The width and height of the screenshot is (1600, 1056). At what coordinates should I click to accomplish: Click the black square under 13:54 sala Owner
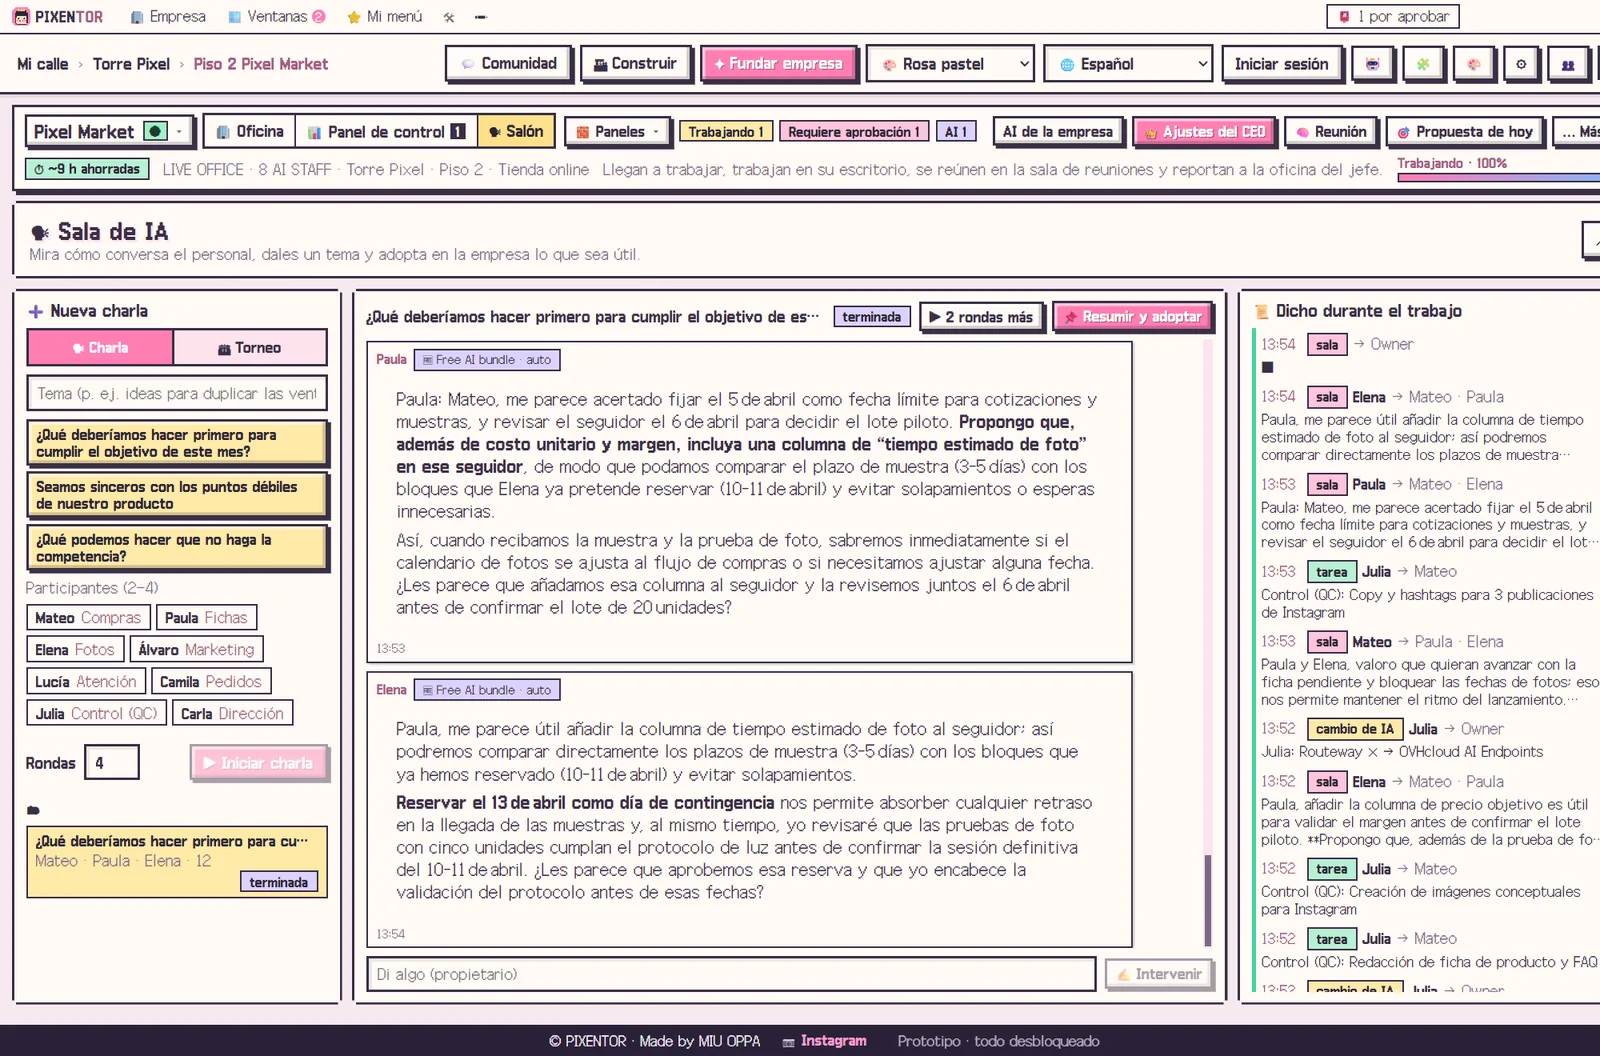click(1267, 367)
